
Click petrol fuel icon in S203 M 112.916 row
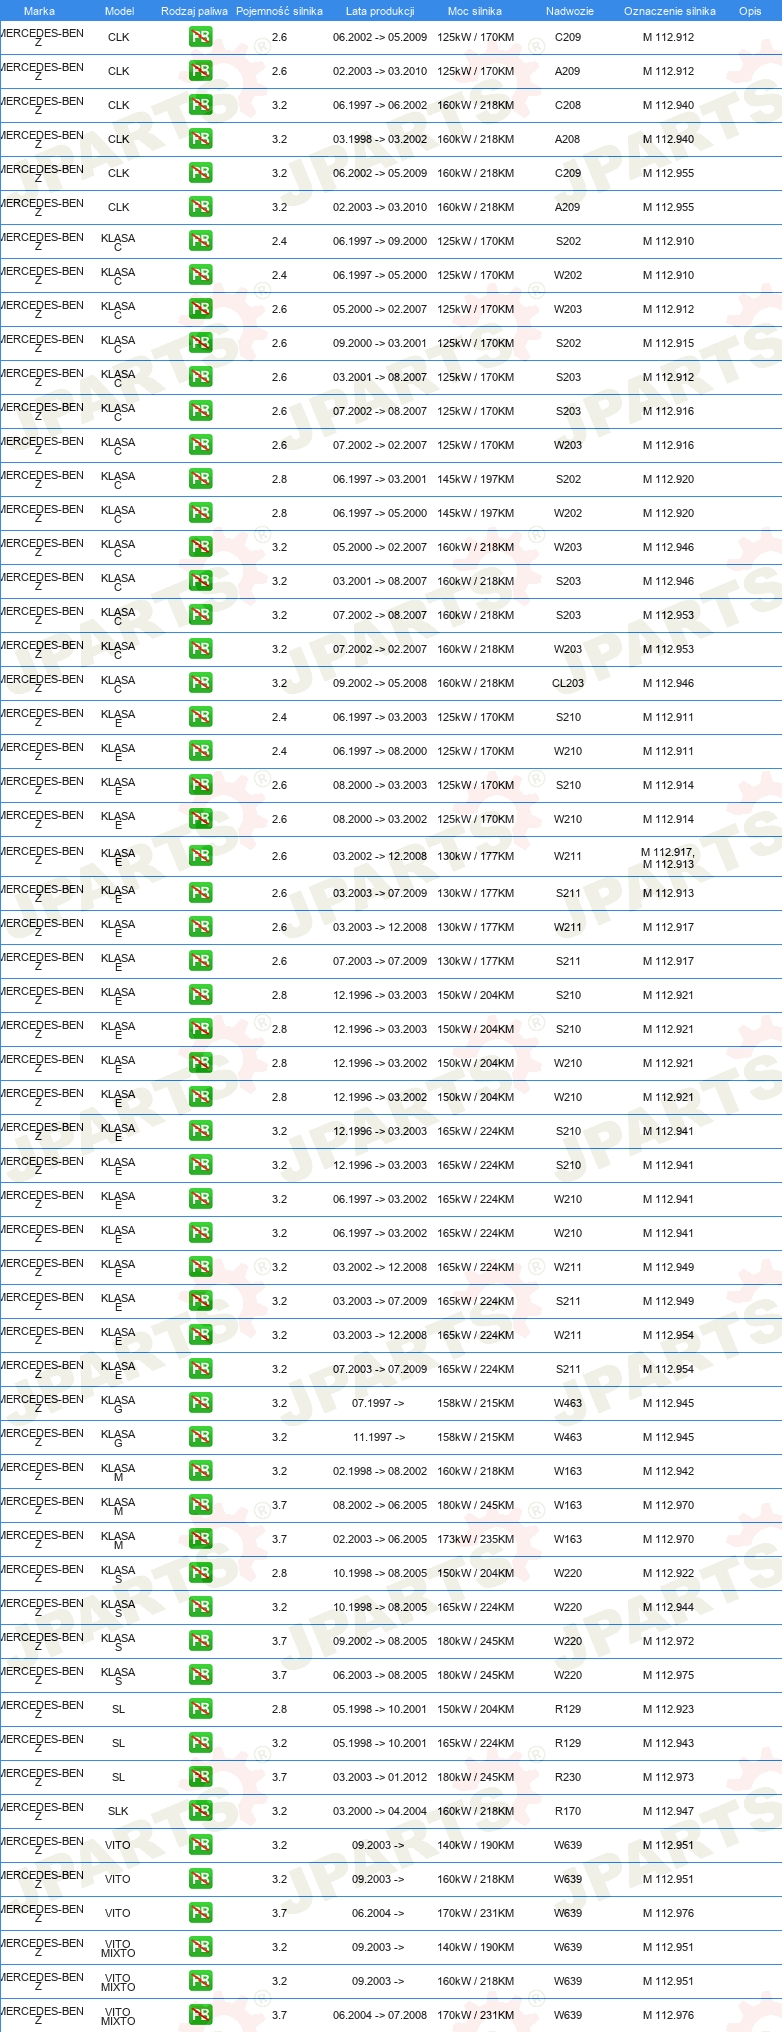[201, 411]
